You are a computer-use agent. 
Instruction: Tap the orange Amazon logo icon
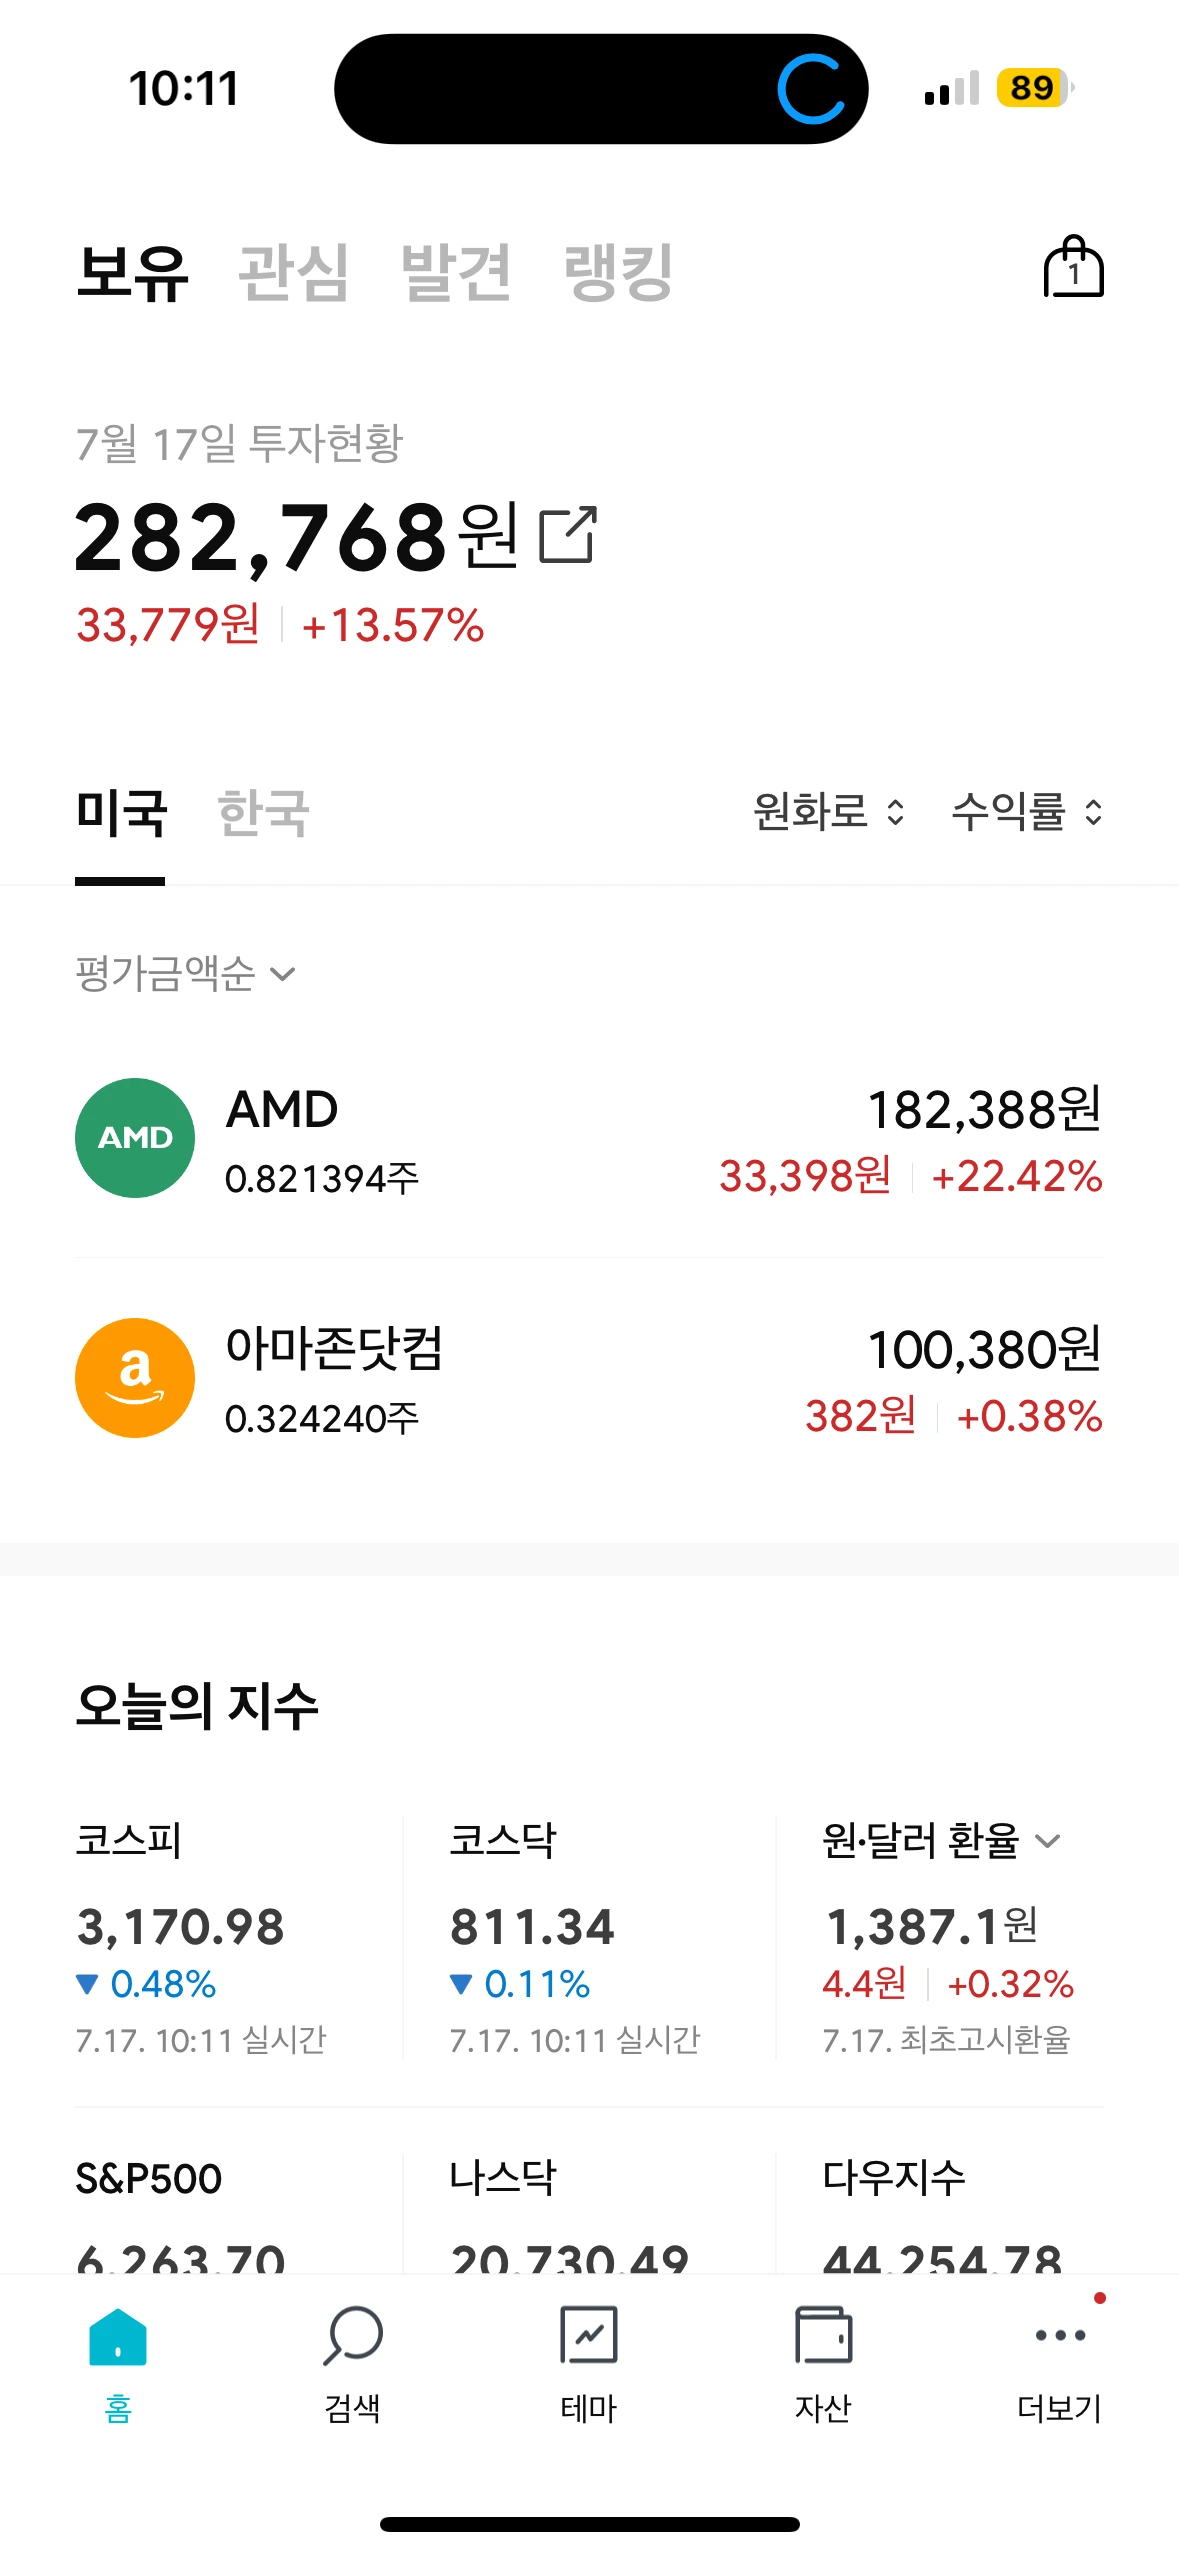[x=135, y=1378]
